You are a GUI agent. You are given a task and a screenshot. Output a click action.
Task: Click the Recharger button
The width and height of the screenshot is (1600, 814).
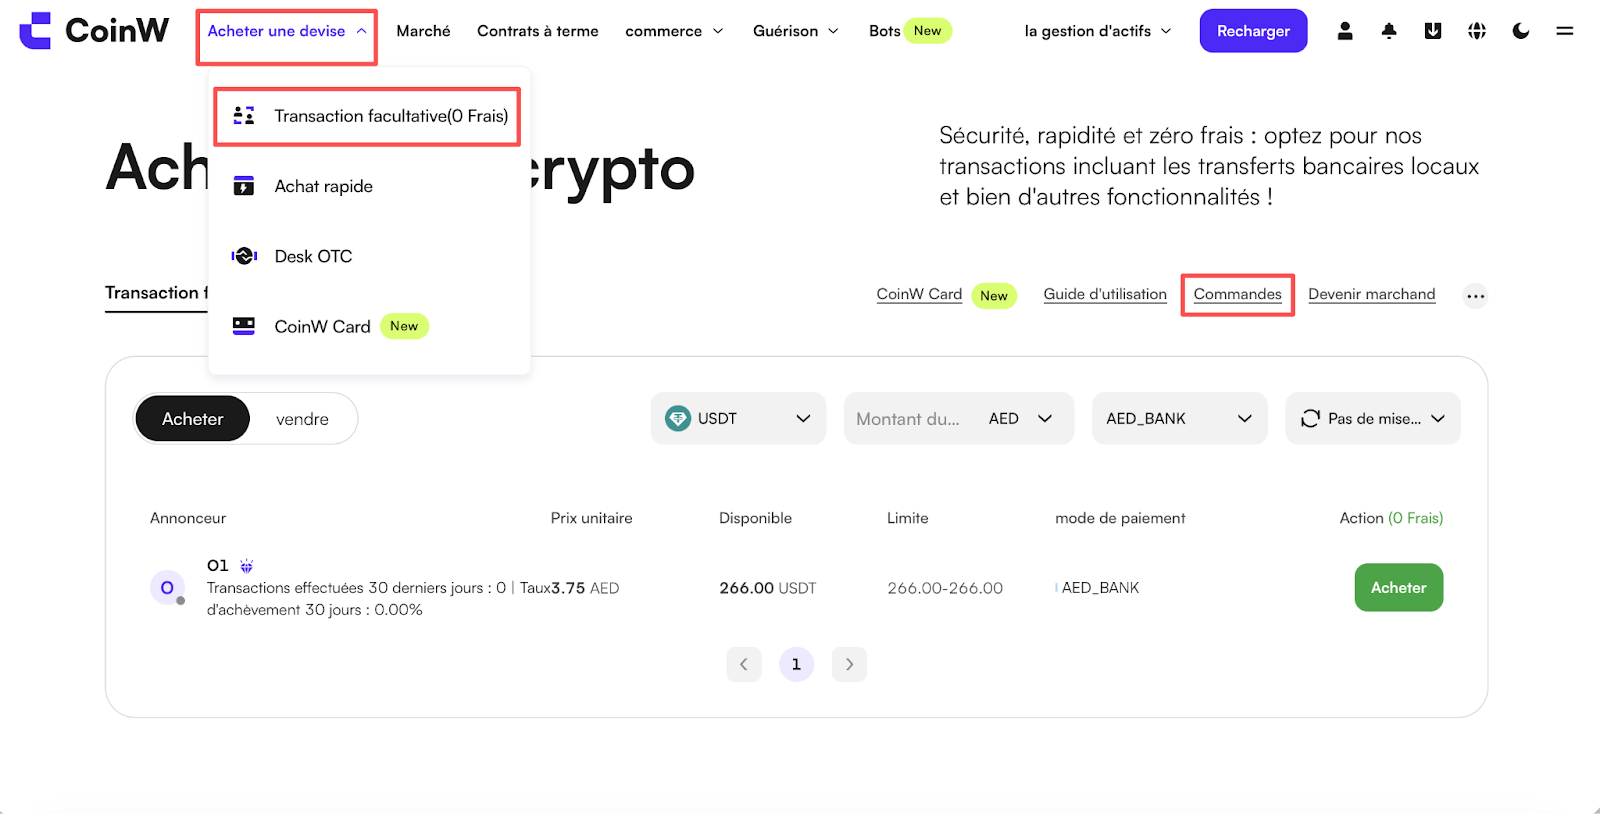pos(1253,31)
